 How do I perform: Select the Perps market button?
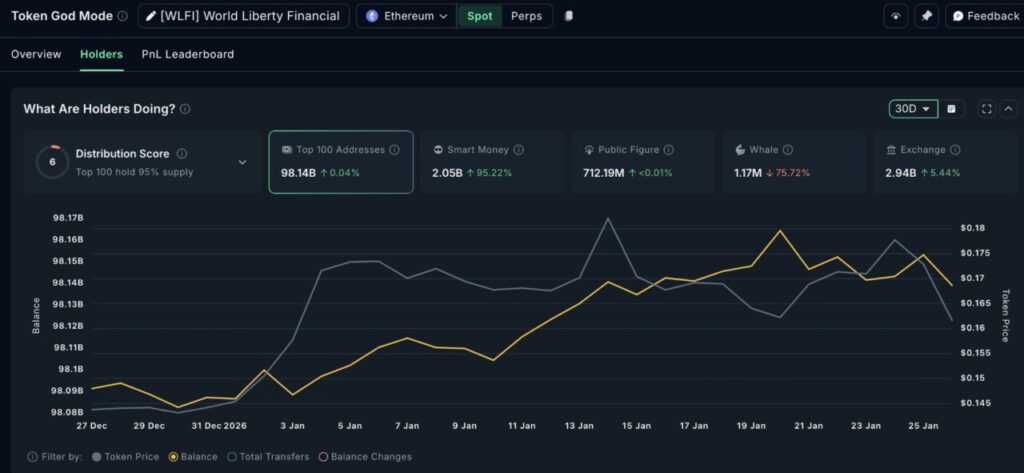(526, 16)
